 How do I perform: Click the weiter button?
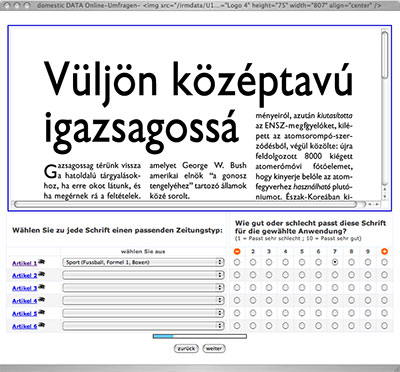[x=214, y=349]
